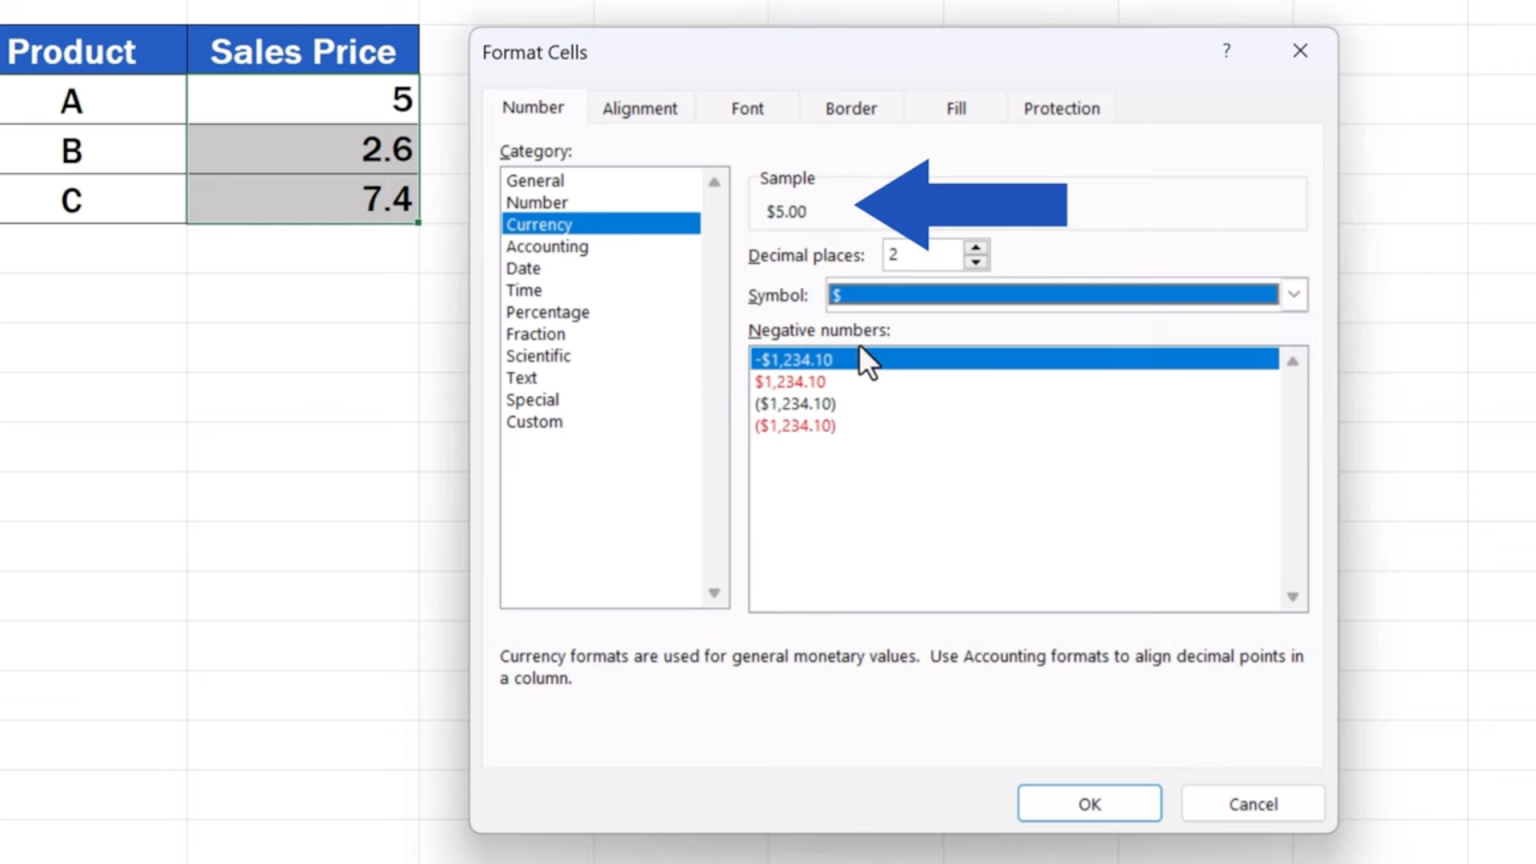This screenshot has height=864, width=1536.
Task: Switch to the Alignment tab
Action: (x=640, y=108)
